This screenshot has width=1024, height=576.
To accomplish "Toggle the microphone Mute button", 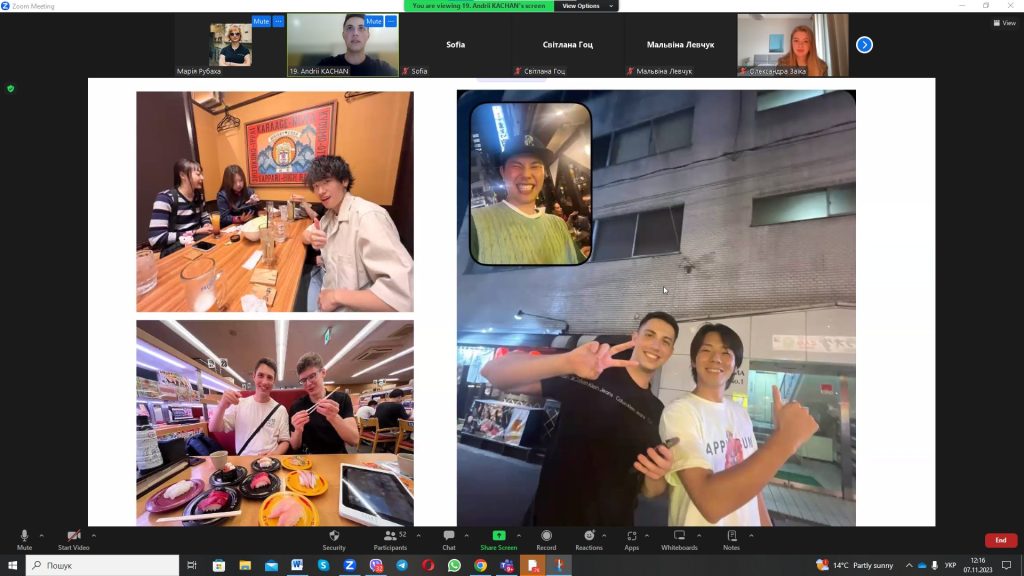I will pos(24,539).
